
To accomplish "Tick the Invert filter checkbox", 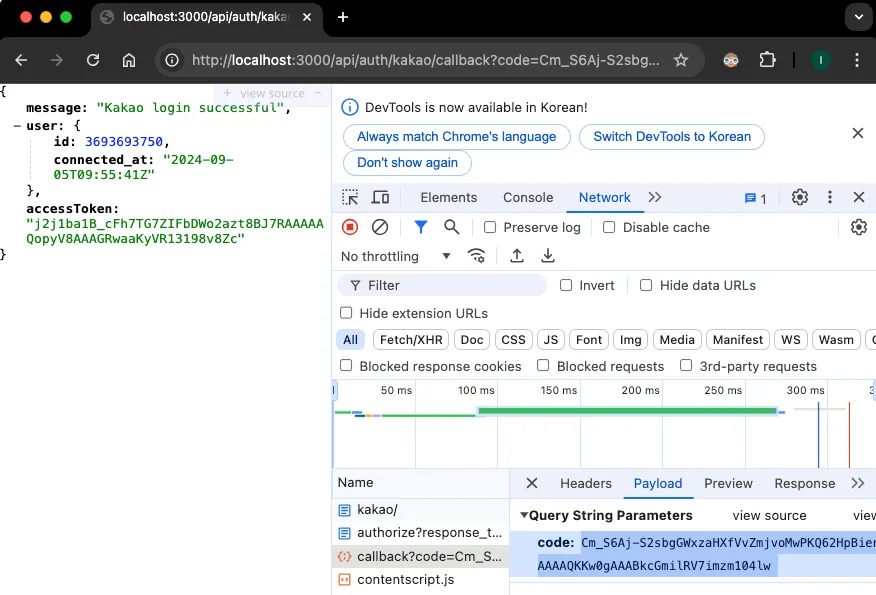I will tap(567, 285).
